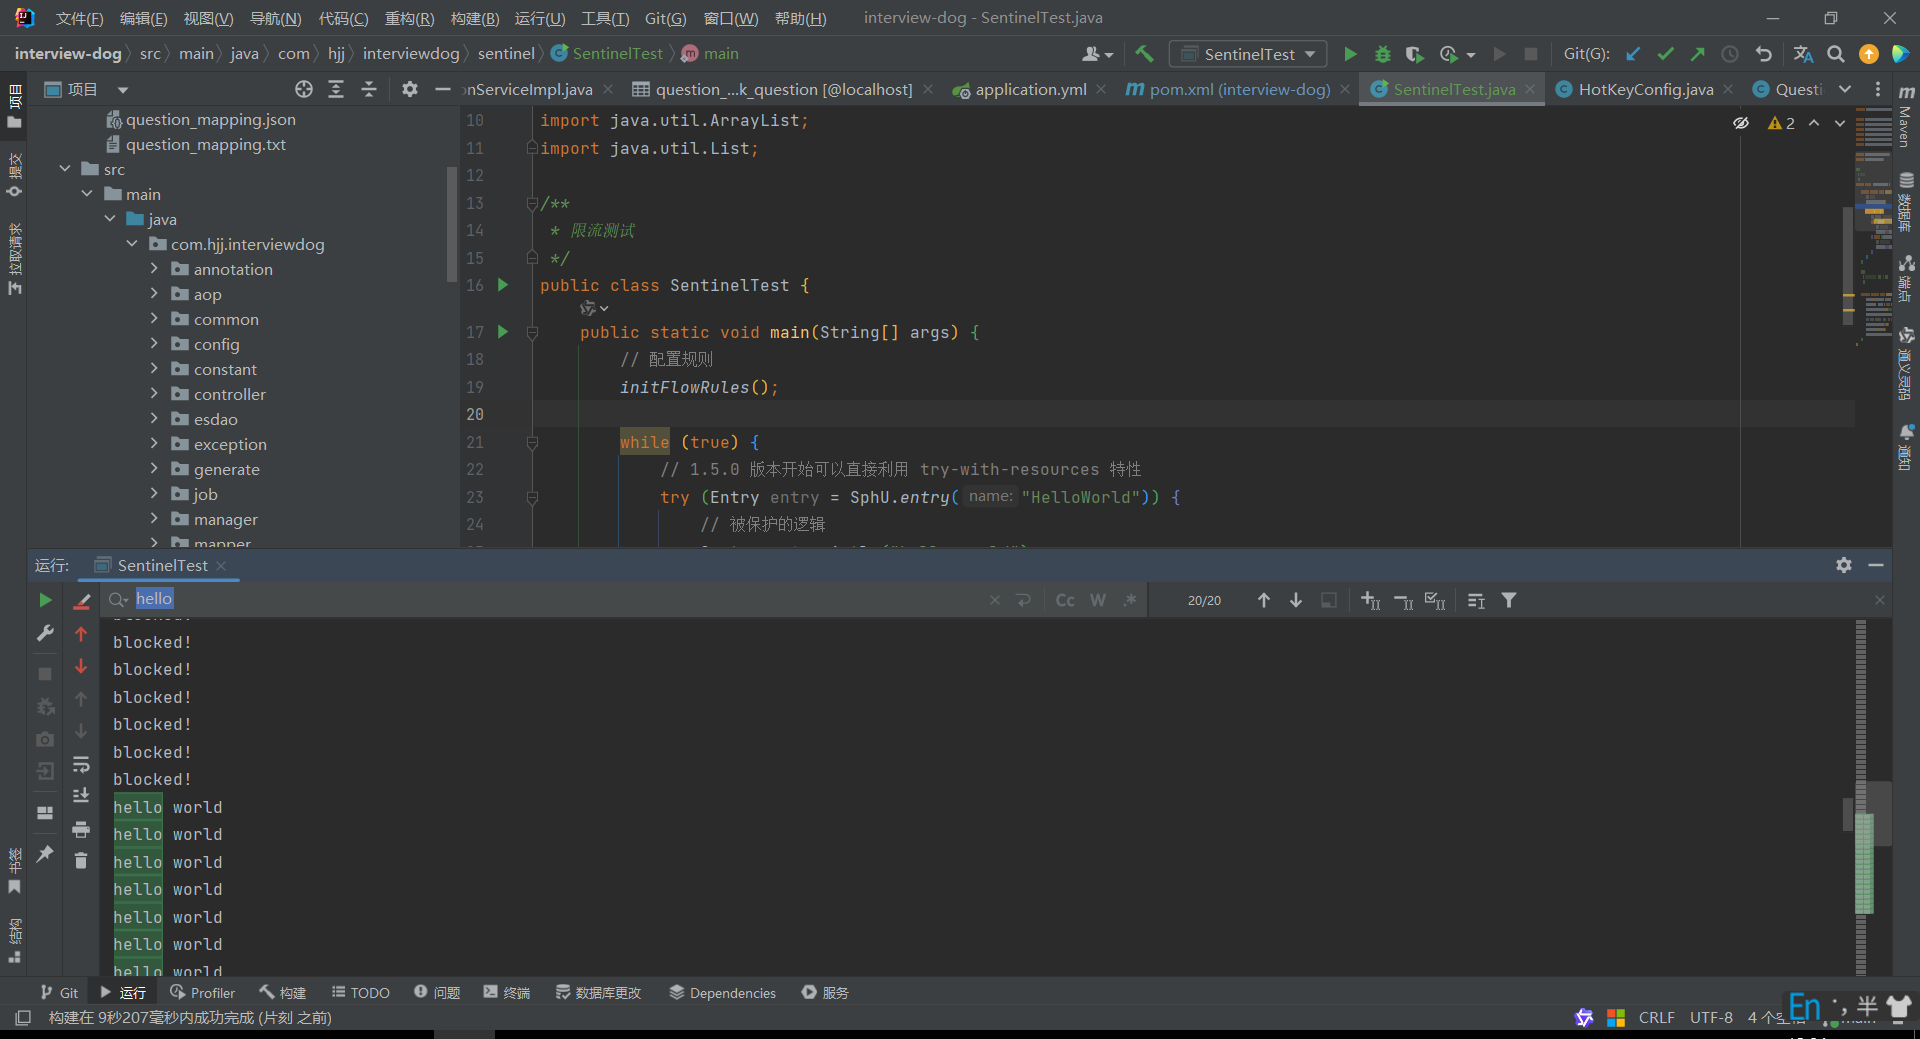Open run configuration wrench icon

tap(45, 633)
